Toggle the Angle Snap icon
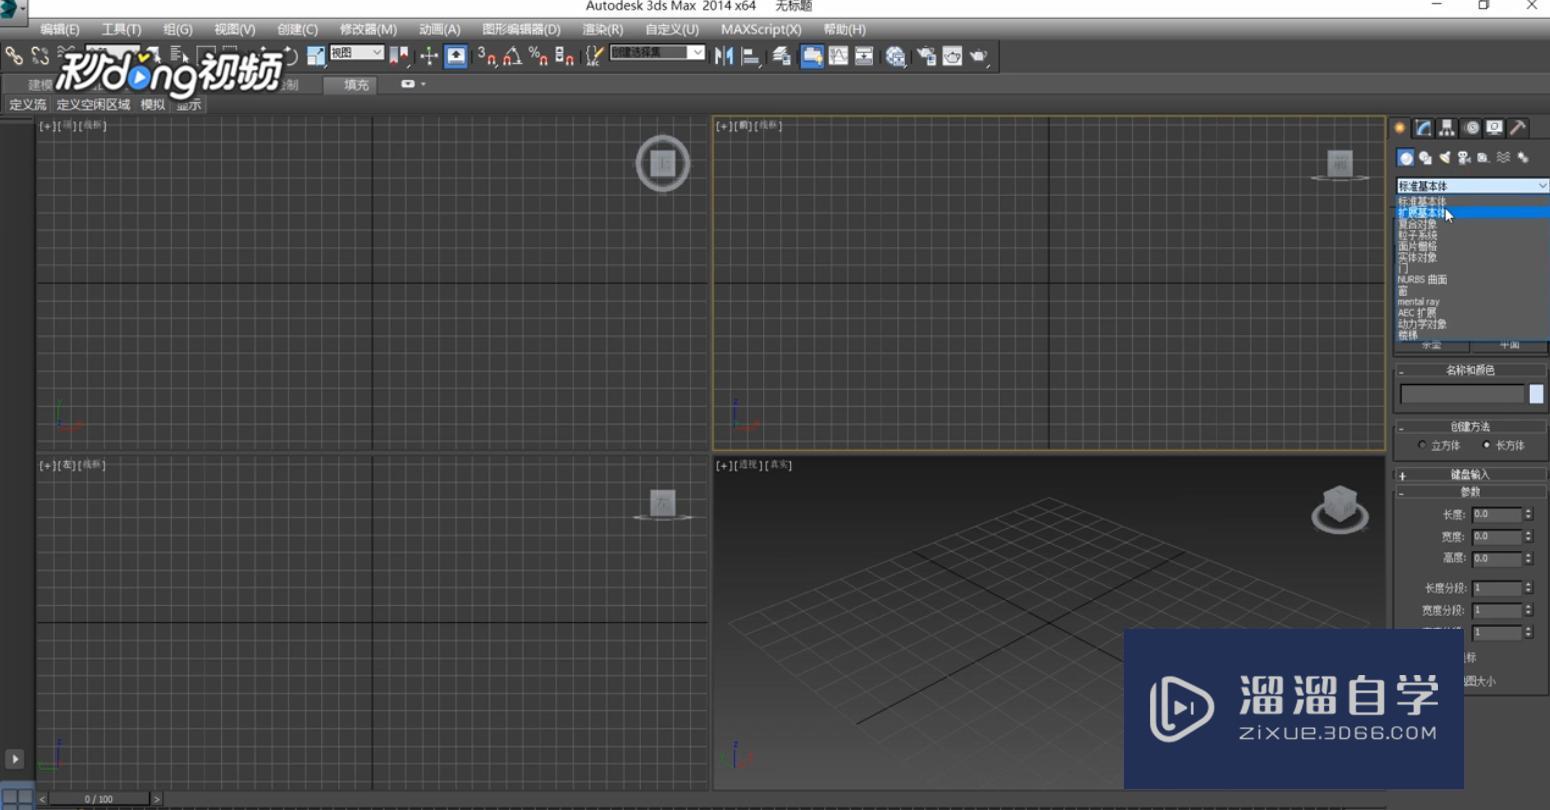This screenshot has width=1550, height=810. click(x=513, y=57)
